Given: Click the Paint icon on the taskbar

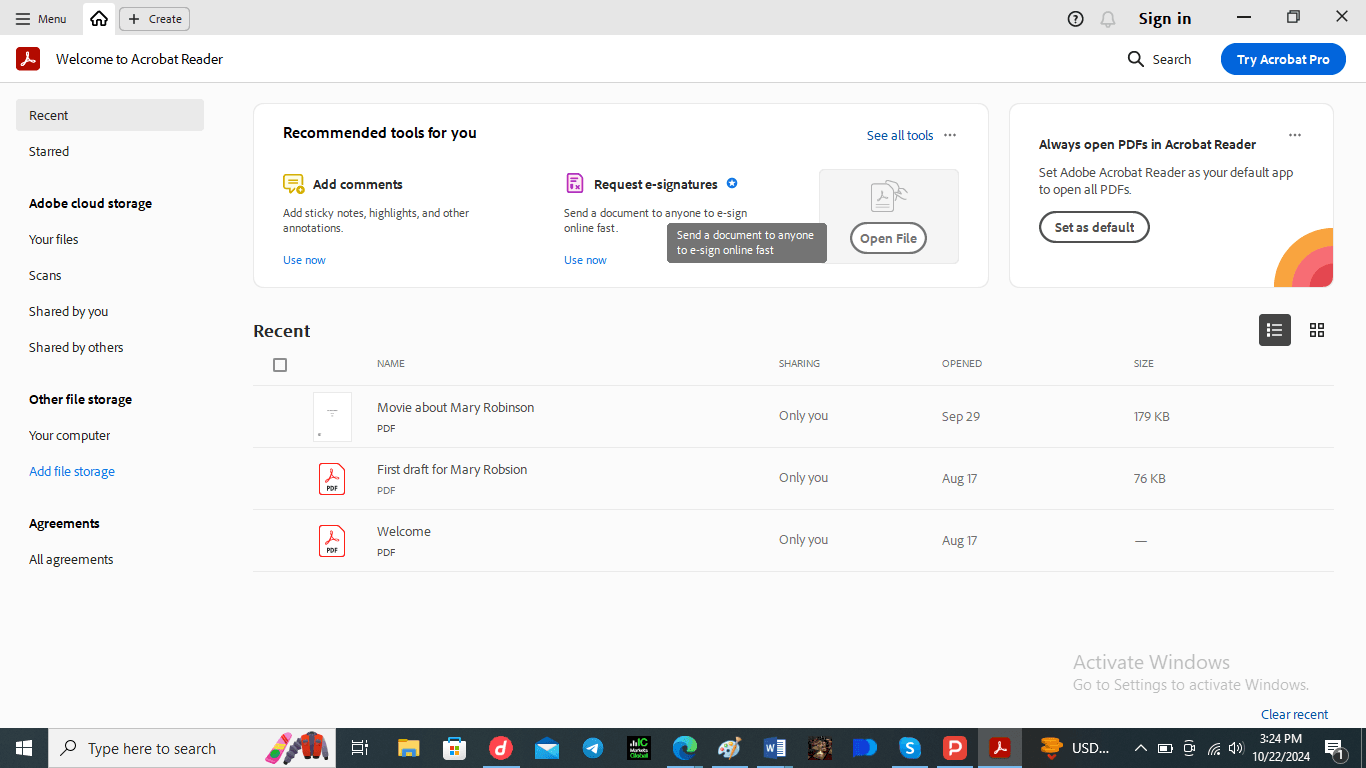Looking at the screenshot, I should pos(729,748).
